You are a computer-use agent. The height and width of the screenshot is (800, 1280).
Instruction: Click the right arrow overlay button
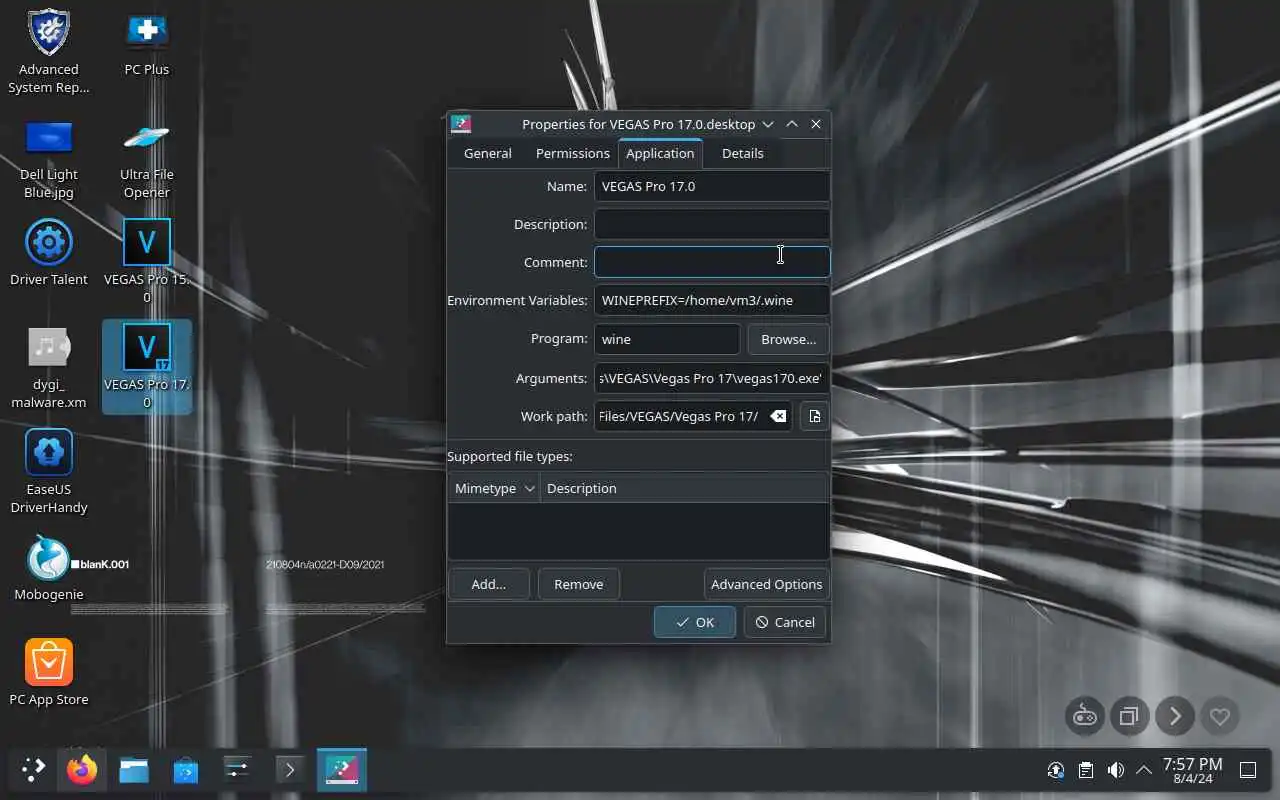pyautogui.click(x=1175, y=716)
